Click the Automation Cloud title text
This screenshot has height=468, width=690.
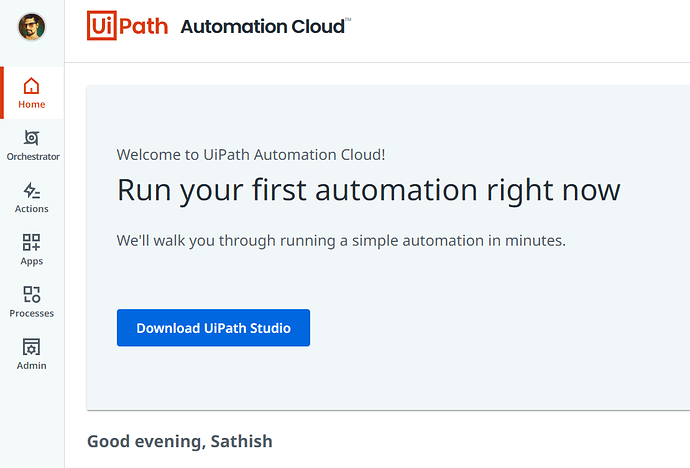click(262, 27)
